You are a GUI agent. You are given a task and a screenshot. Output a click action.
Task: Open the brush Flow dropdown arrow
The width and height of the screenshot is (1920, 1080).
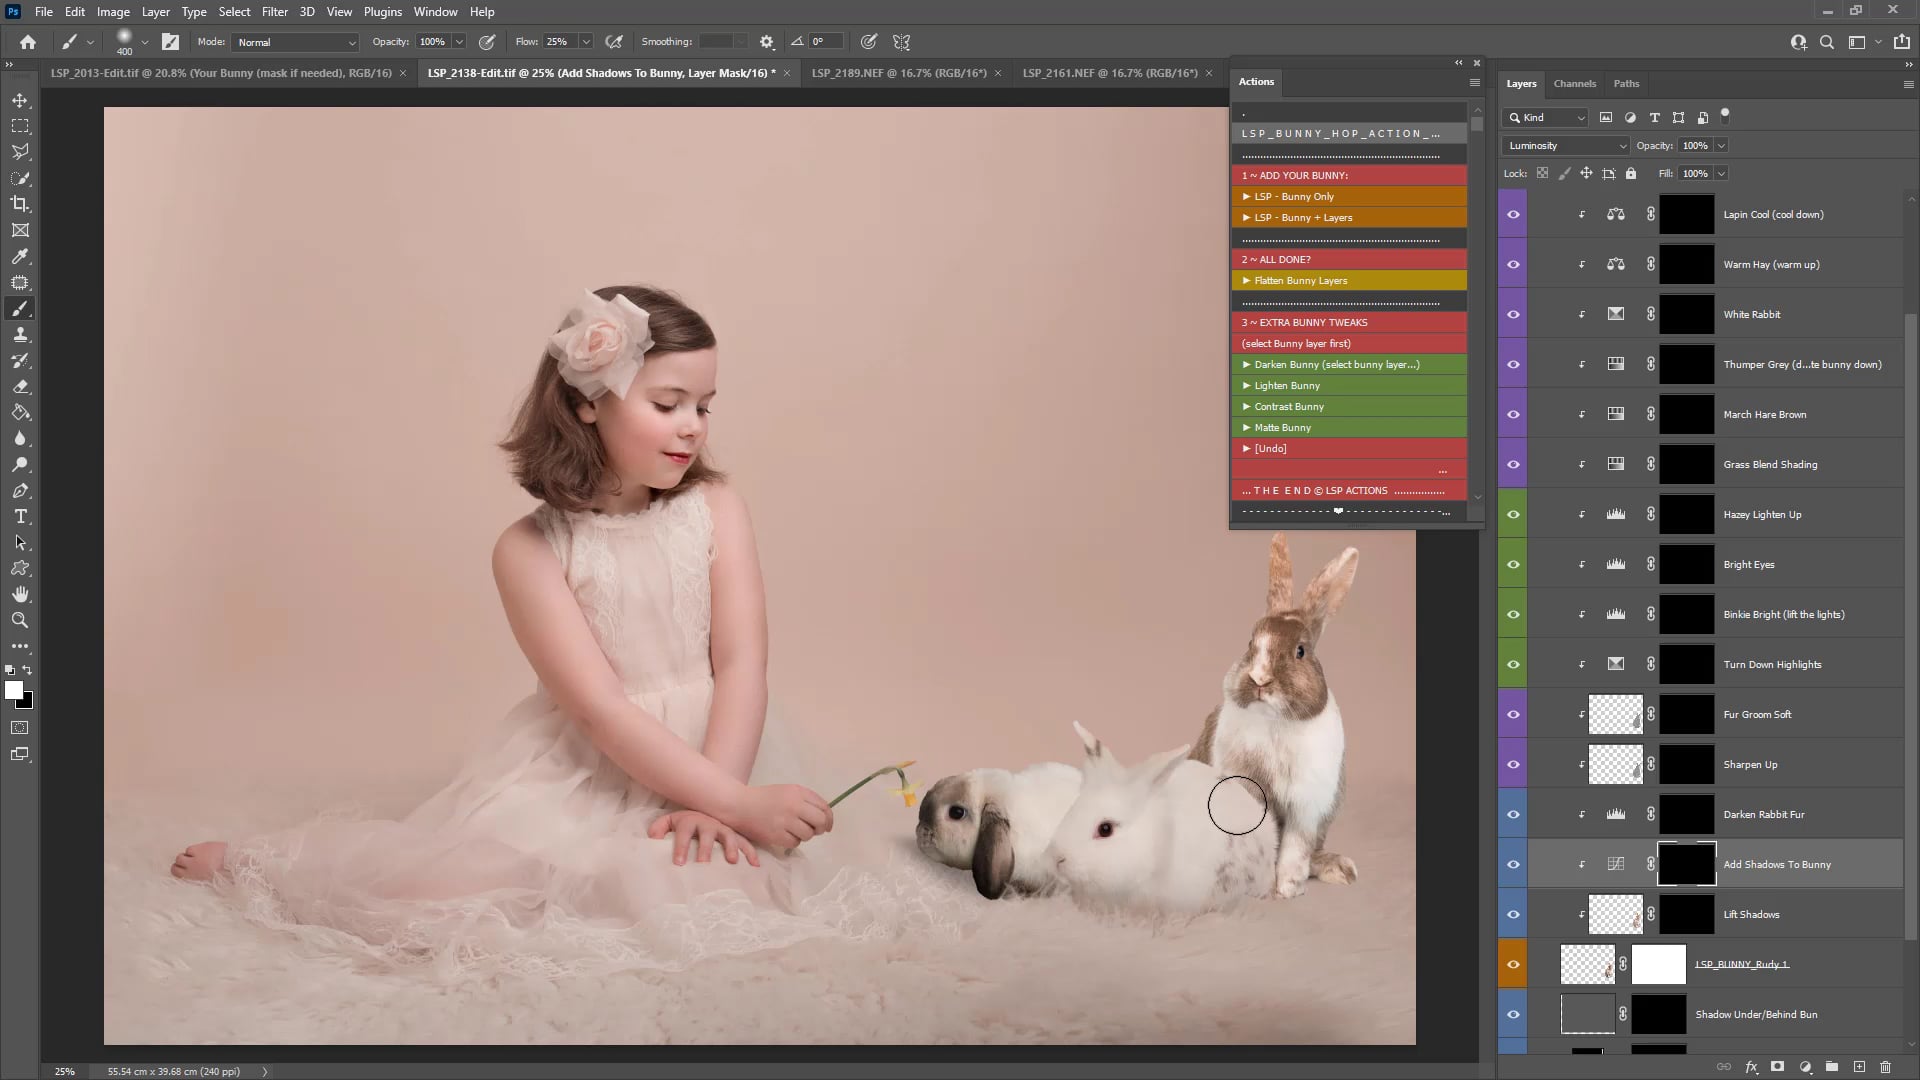tap(586, 42)
